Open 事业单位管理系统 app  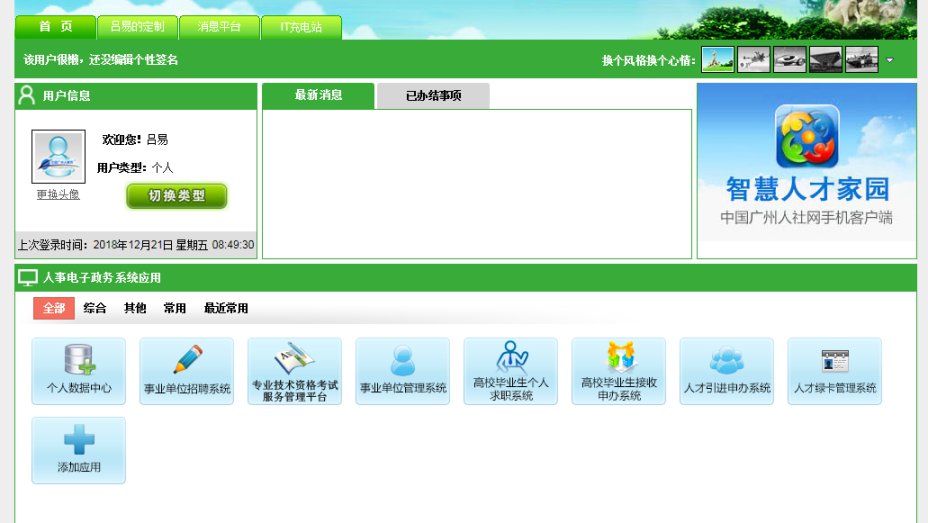(x=403, y=371)
